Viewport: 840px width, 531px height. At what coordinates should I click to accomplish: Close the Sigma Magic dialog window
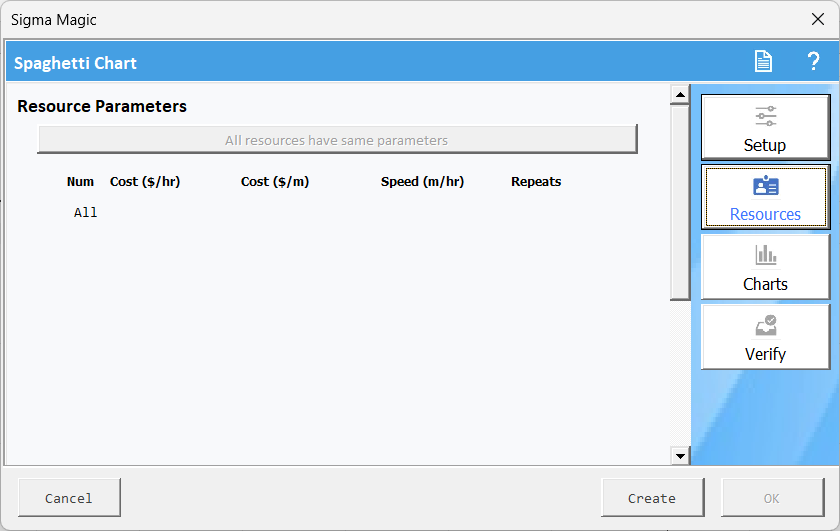pyautogui.click(x=816, y=20)
